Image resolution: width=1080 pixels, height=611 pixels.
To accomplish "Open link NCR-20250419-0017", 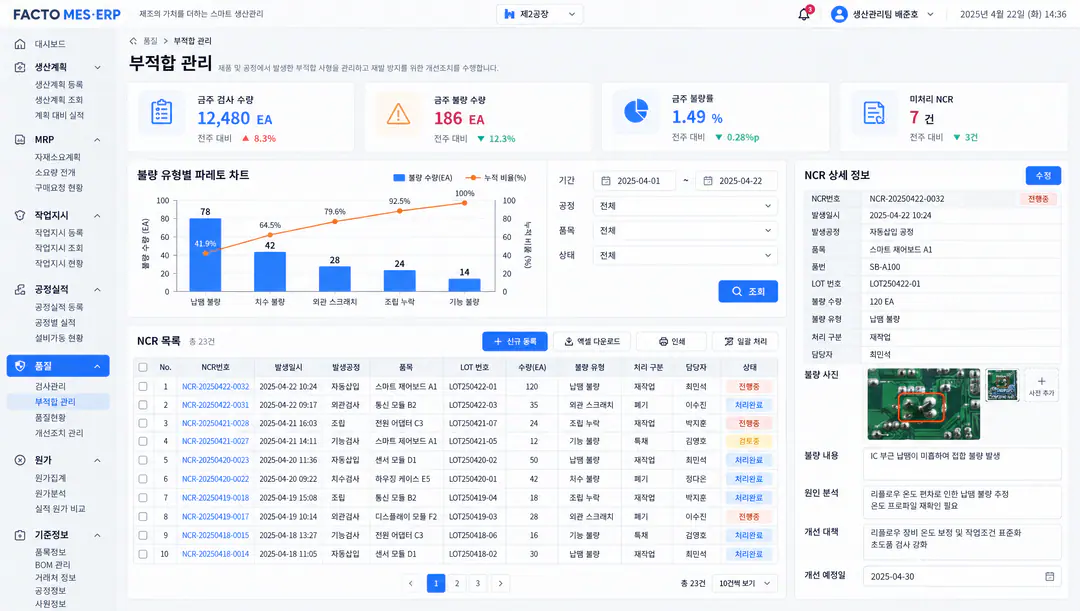I will point(216,517).
